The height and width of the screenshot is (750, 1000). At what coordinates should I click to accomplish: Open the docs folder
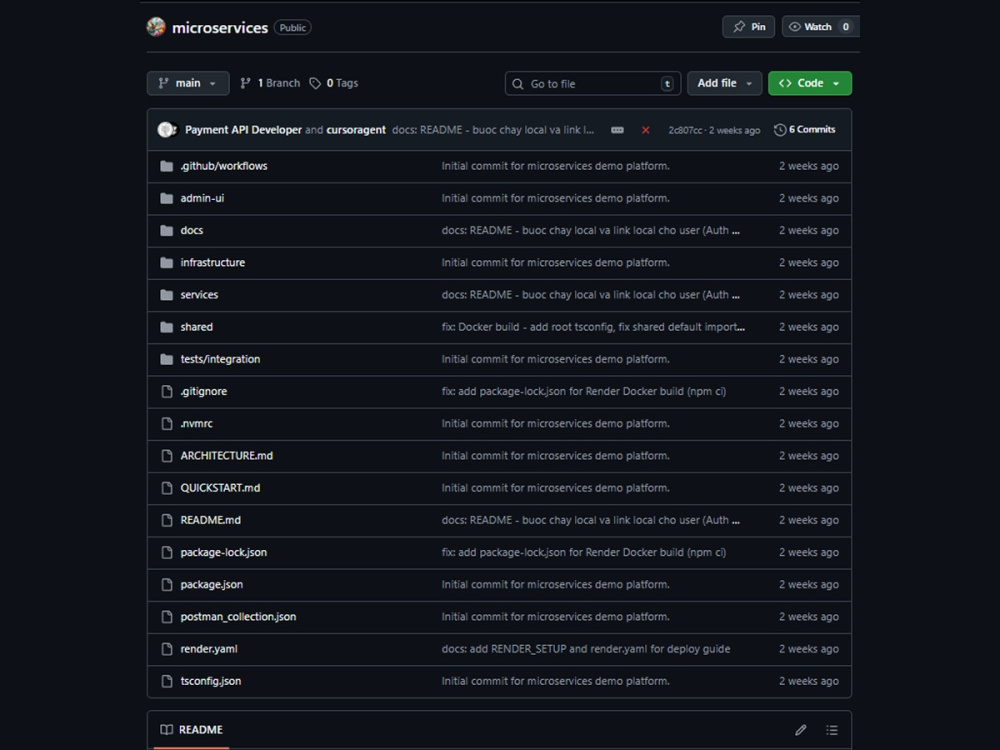click(191, 230)
